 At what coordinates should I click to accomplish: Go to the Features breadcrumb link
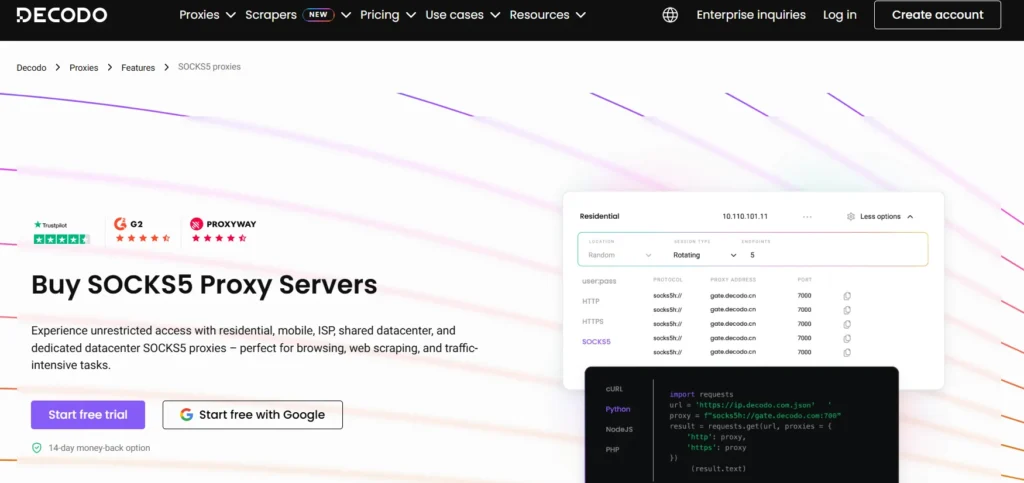click(138, 67)
